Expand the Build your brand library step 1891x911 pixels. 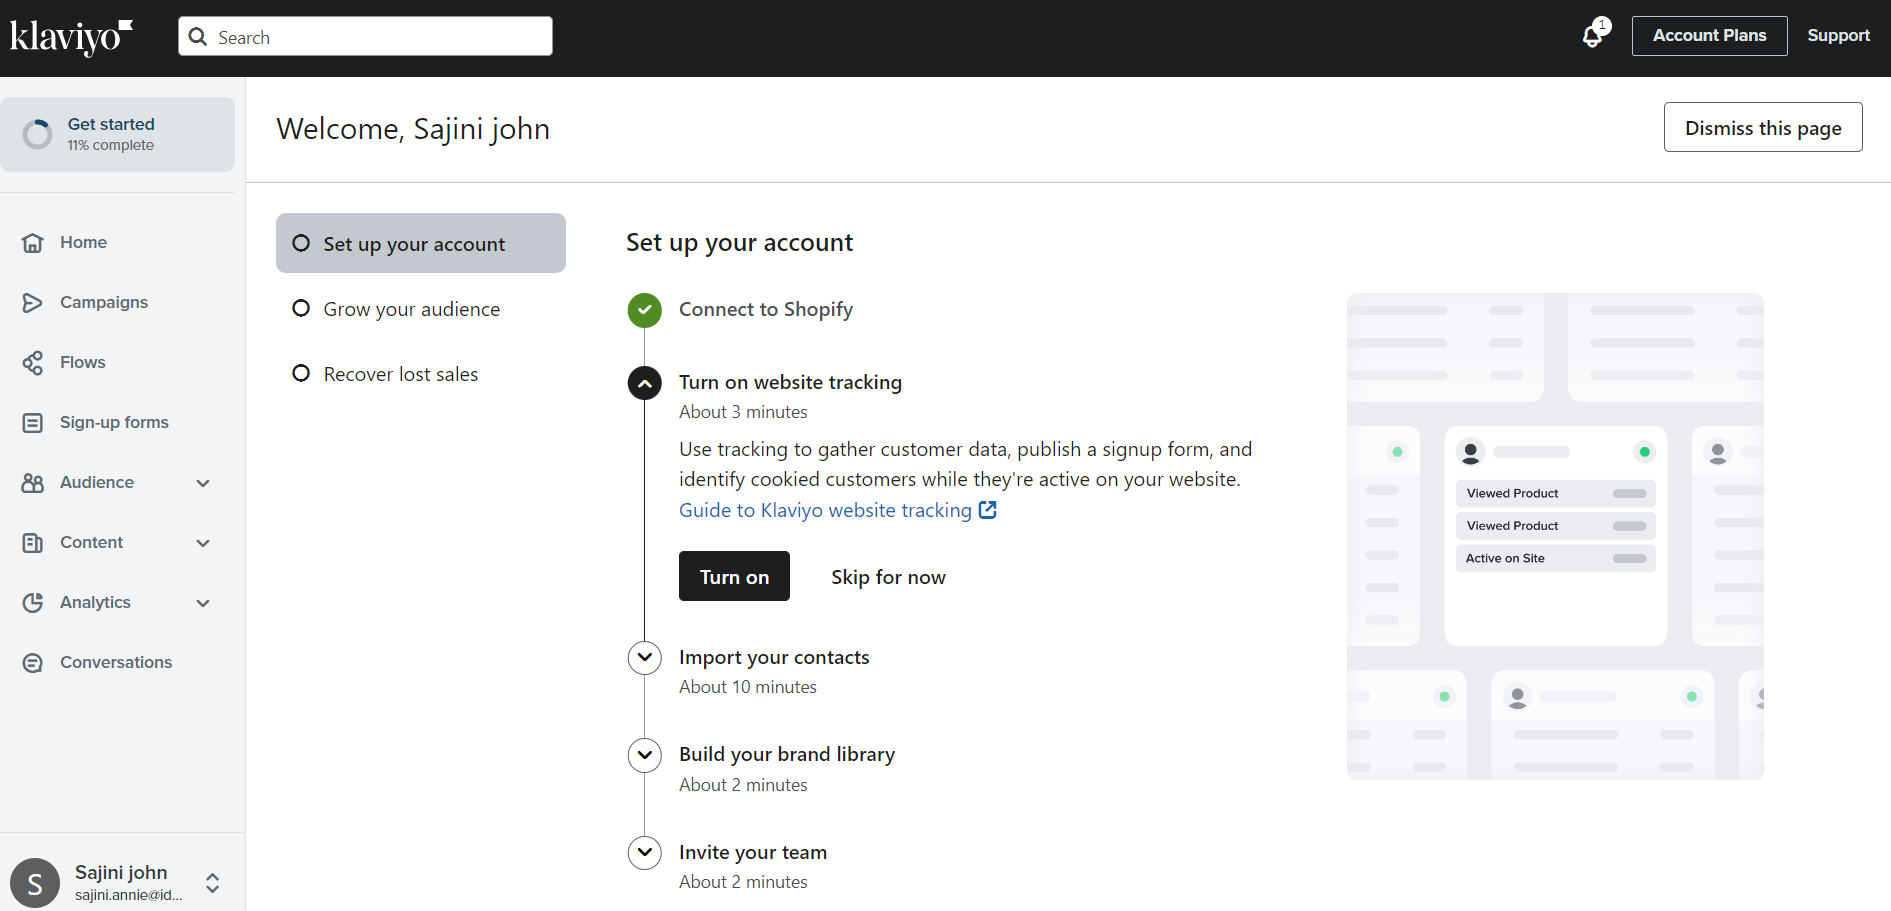click(x=645, y=755)
